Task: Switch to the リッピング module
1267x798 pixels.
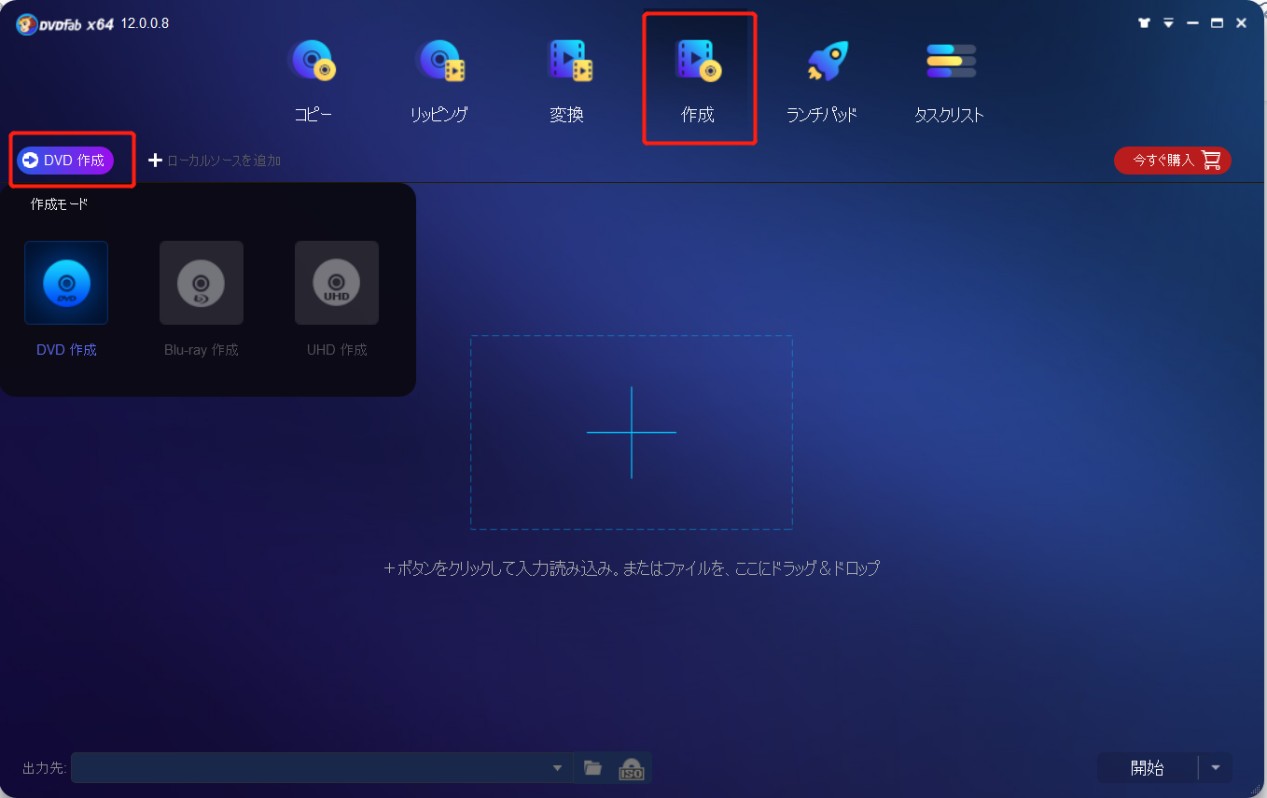Action: [x=439, y=80]
